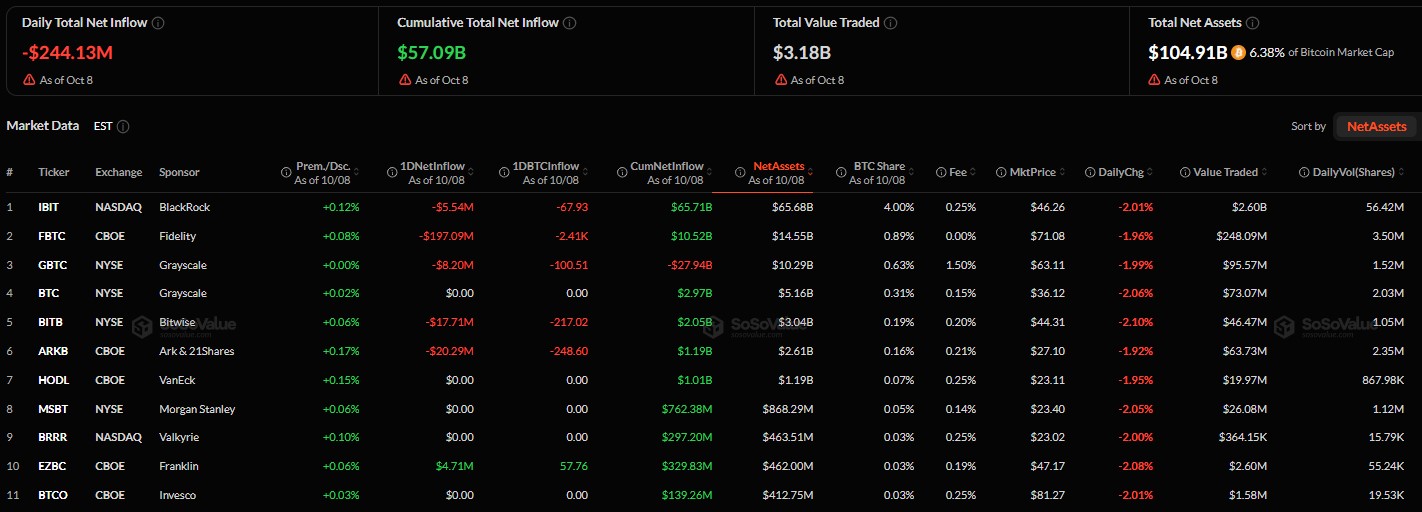Click the -$27.94B cumulative inflow value
The height and width of the screenshot is (512, 1422).
click(690, 265)
